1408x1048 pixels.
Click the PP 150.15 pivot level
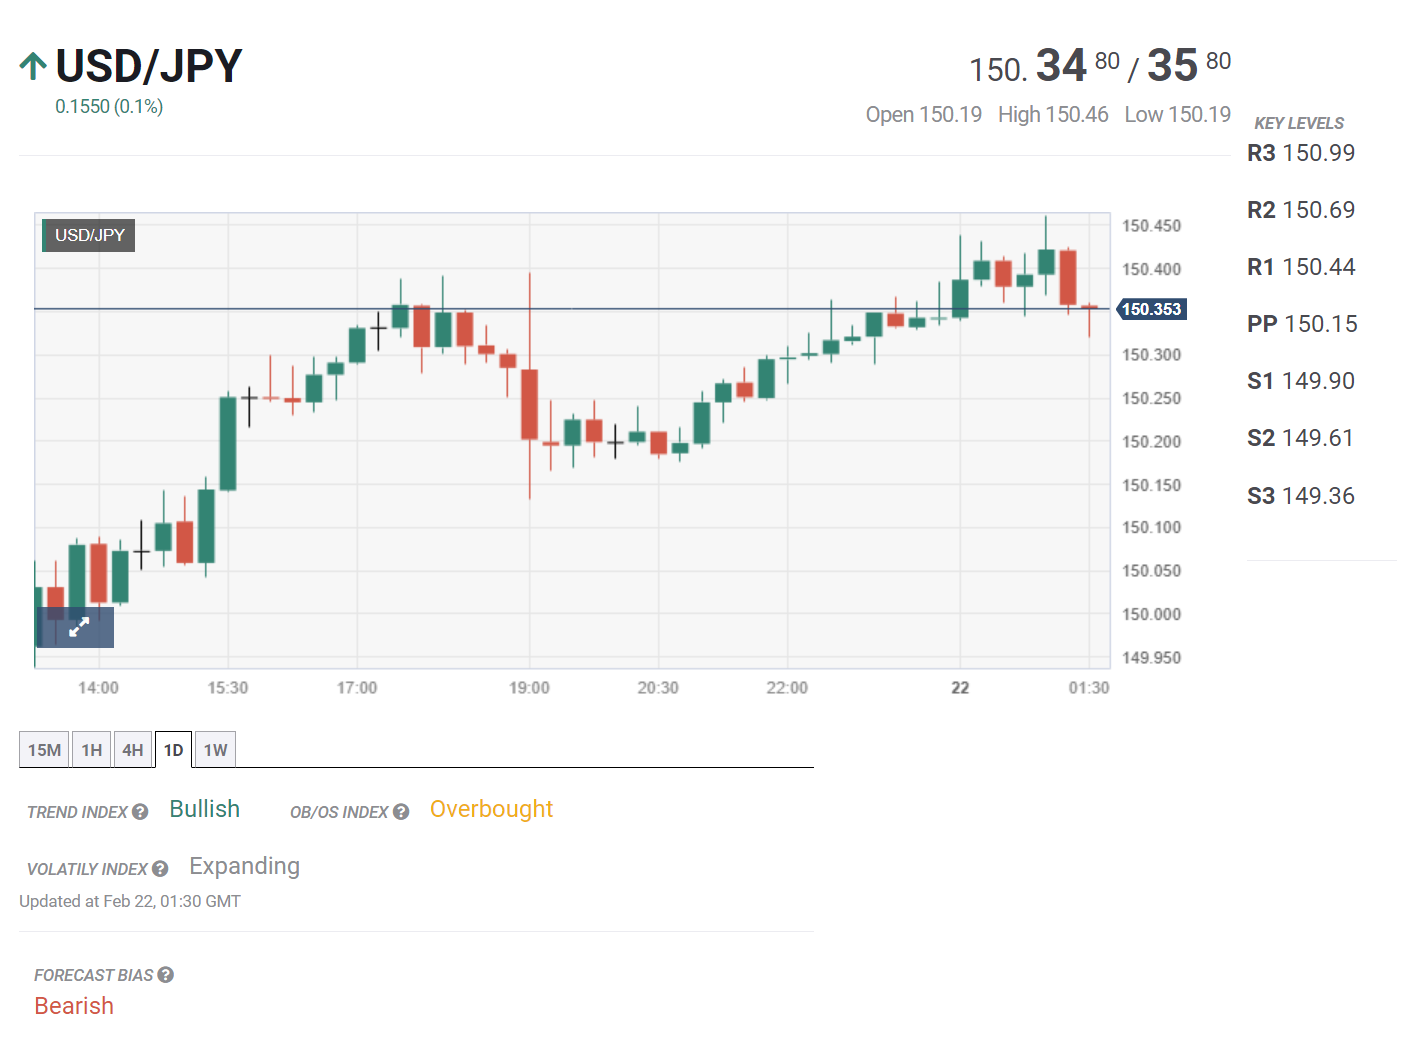tap(1302, 324)
